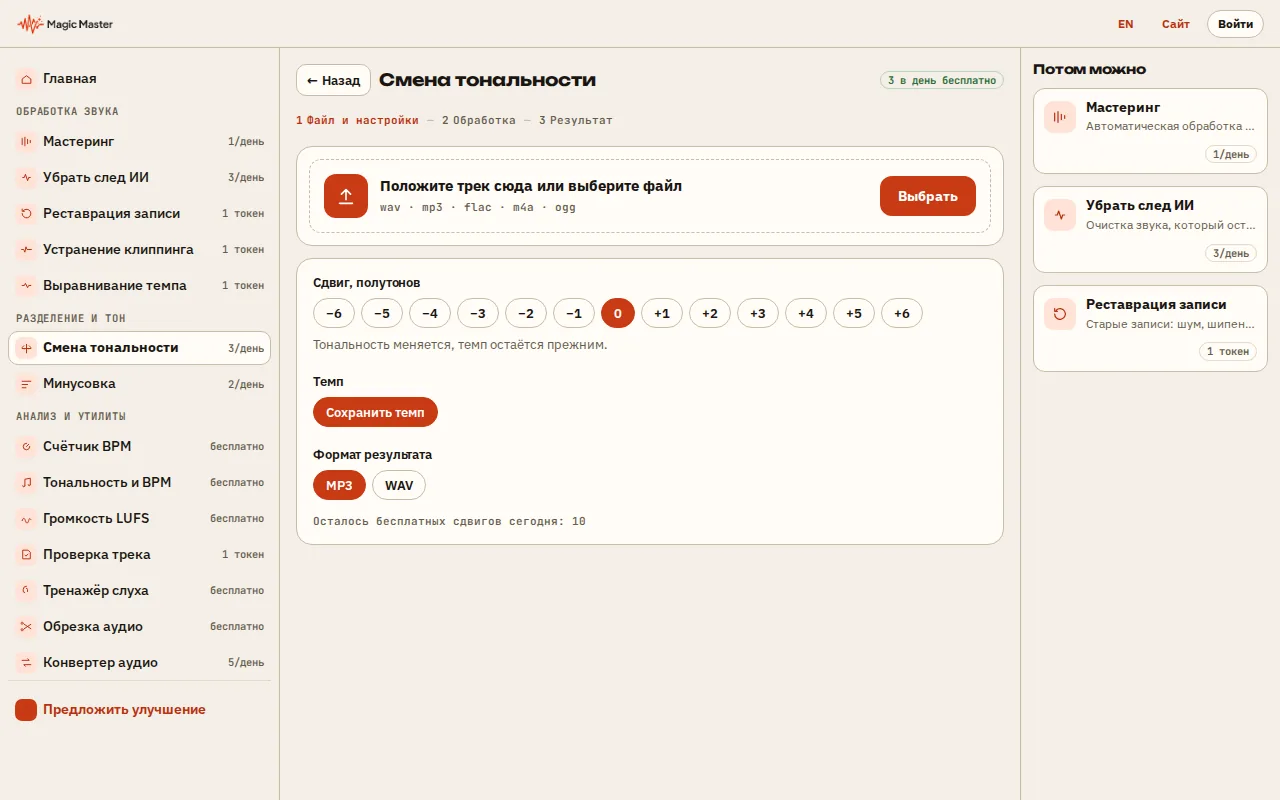Screen dimensions: 1280x800
Task: Select the 0 semitone shift option
Action: (x=618, y=314)
